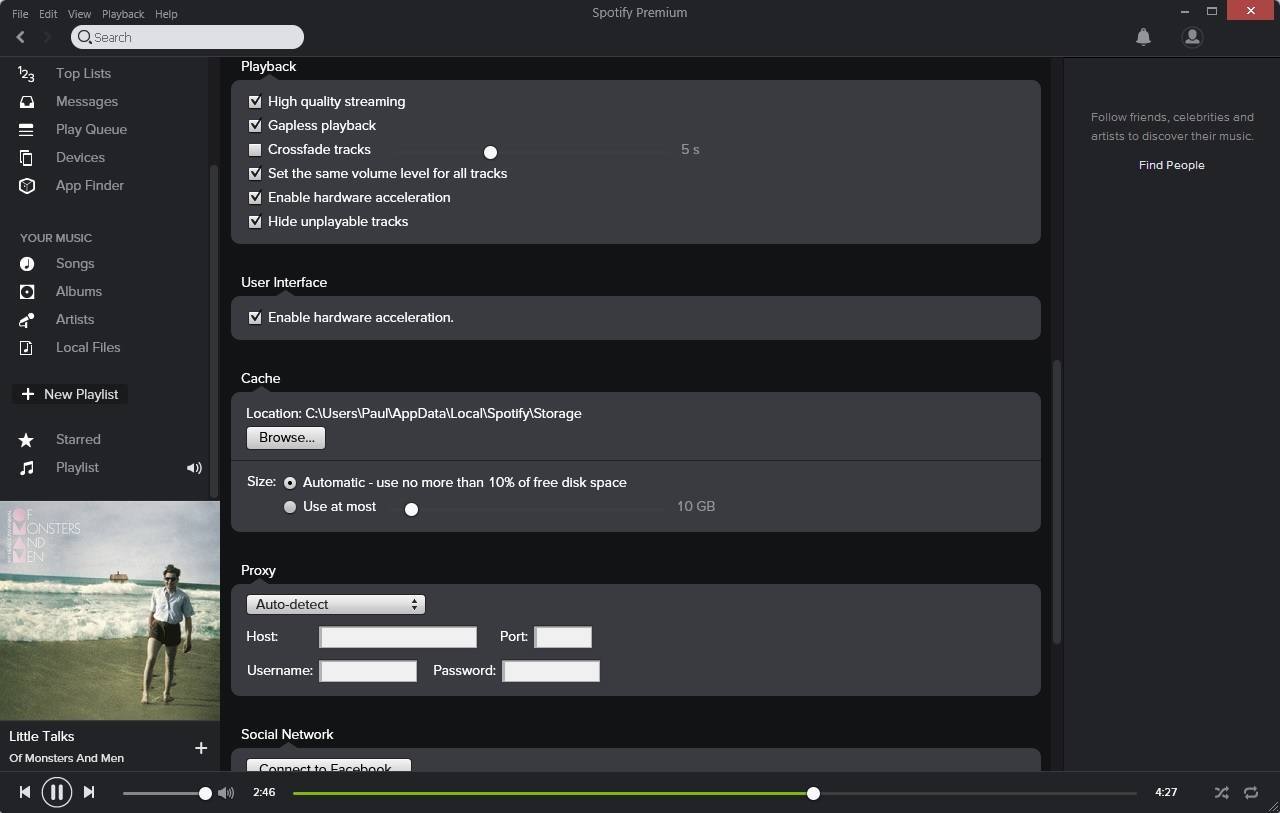Click the proxy Host field
The width and height of the screenshot is (1280, 813).
[398, 637]
